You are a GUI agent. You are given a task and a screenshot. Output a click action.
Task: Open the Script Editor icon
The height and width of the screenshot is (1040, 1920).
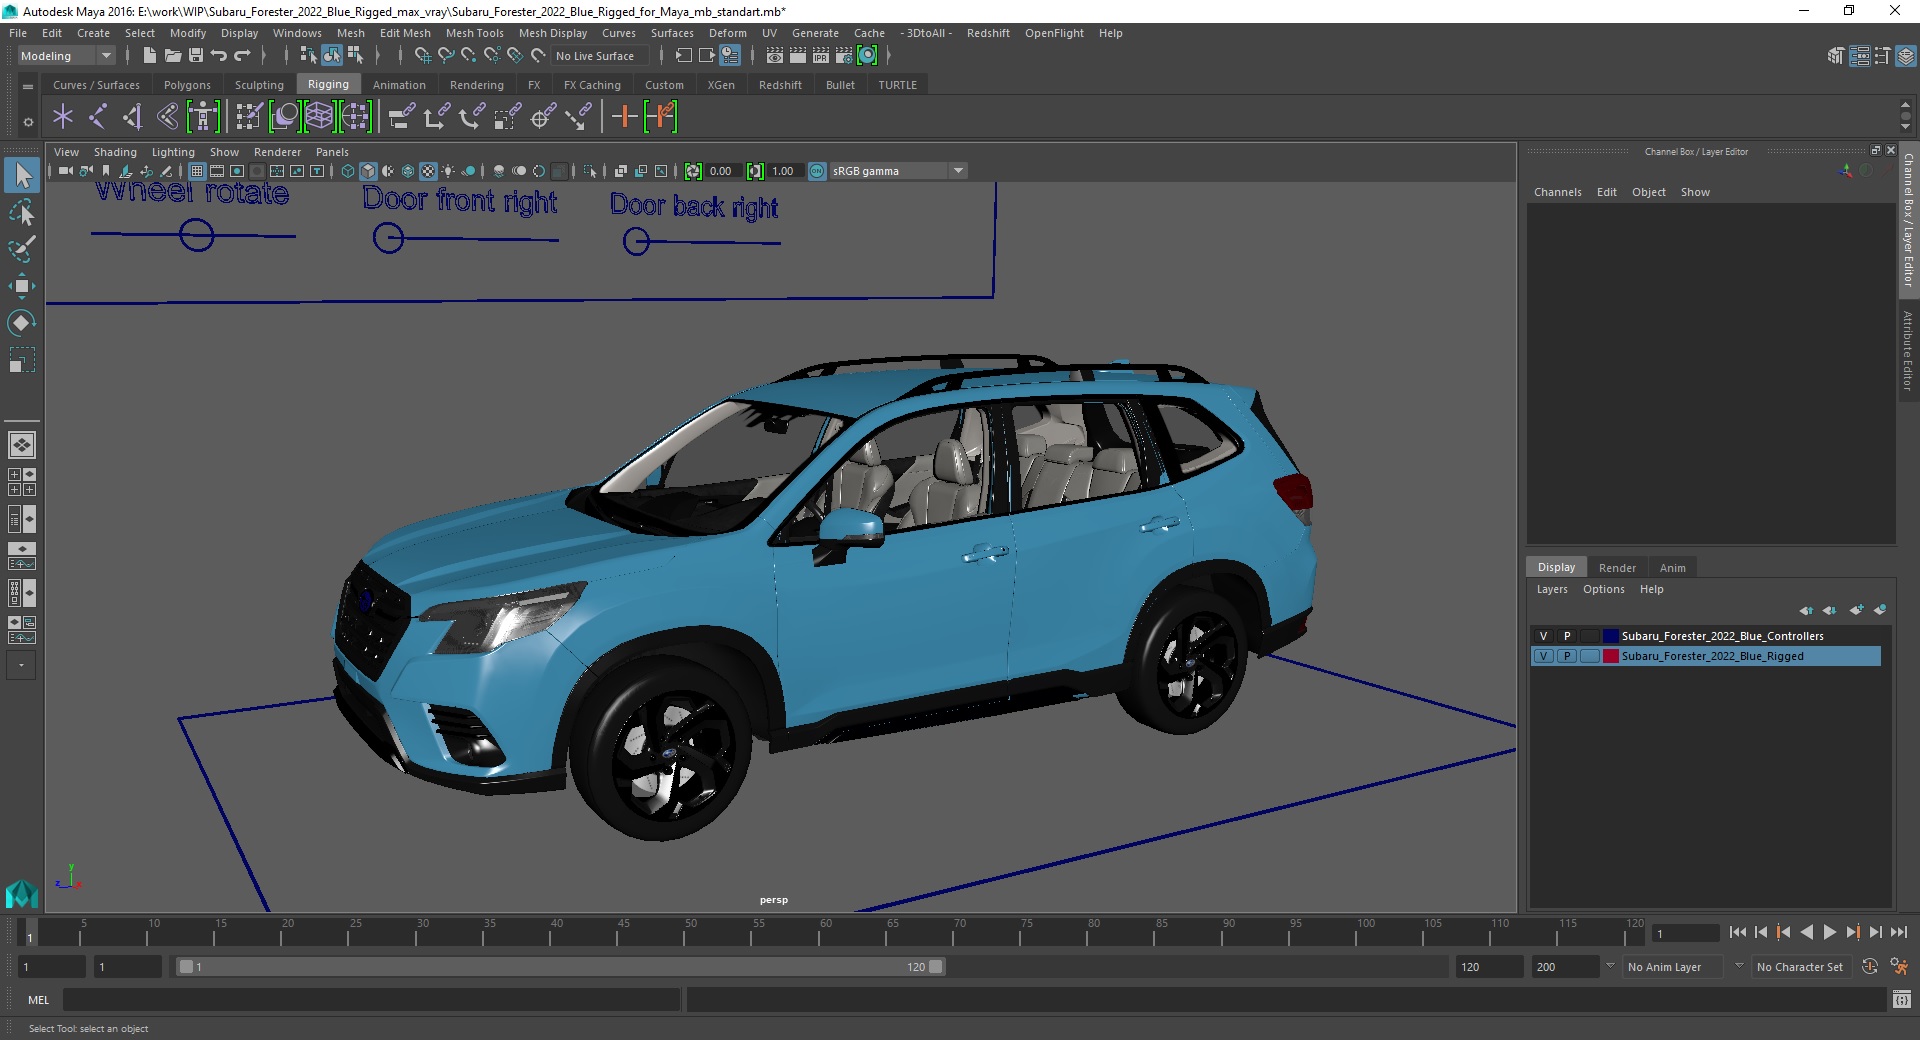[x=1902, y=999]
